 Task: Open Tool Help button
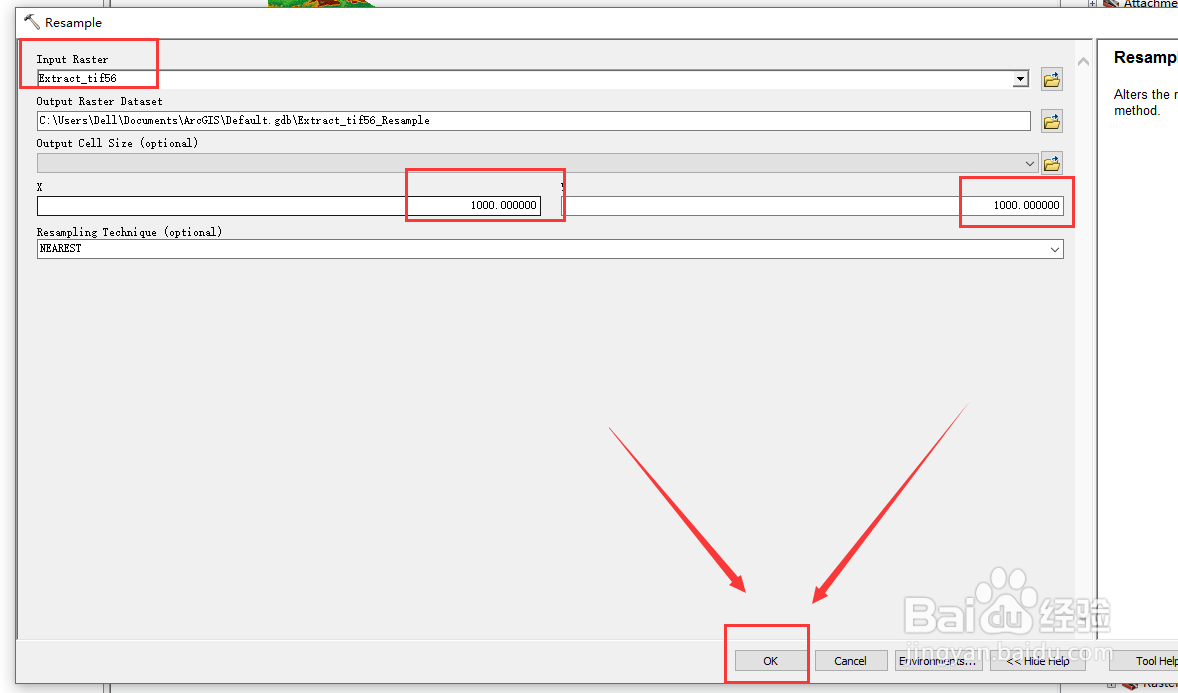(1143, 661)
